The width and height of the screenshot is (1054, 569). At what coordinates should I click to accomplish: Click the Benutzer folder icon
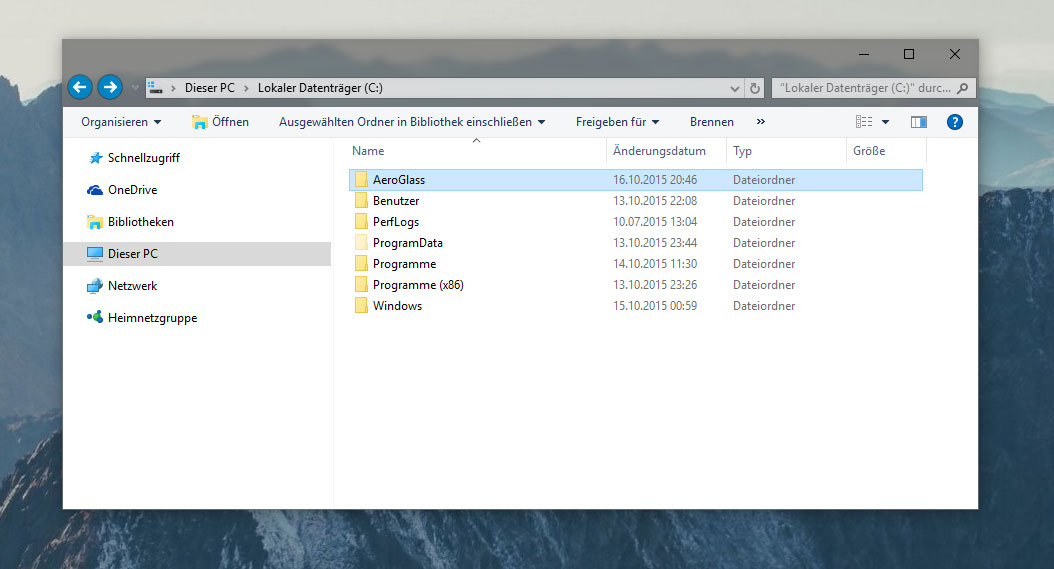click(x=361, y=200)
